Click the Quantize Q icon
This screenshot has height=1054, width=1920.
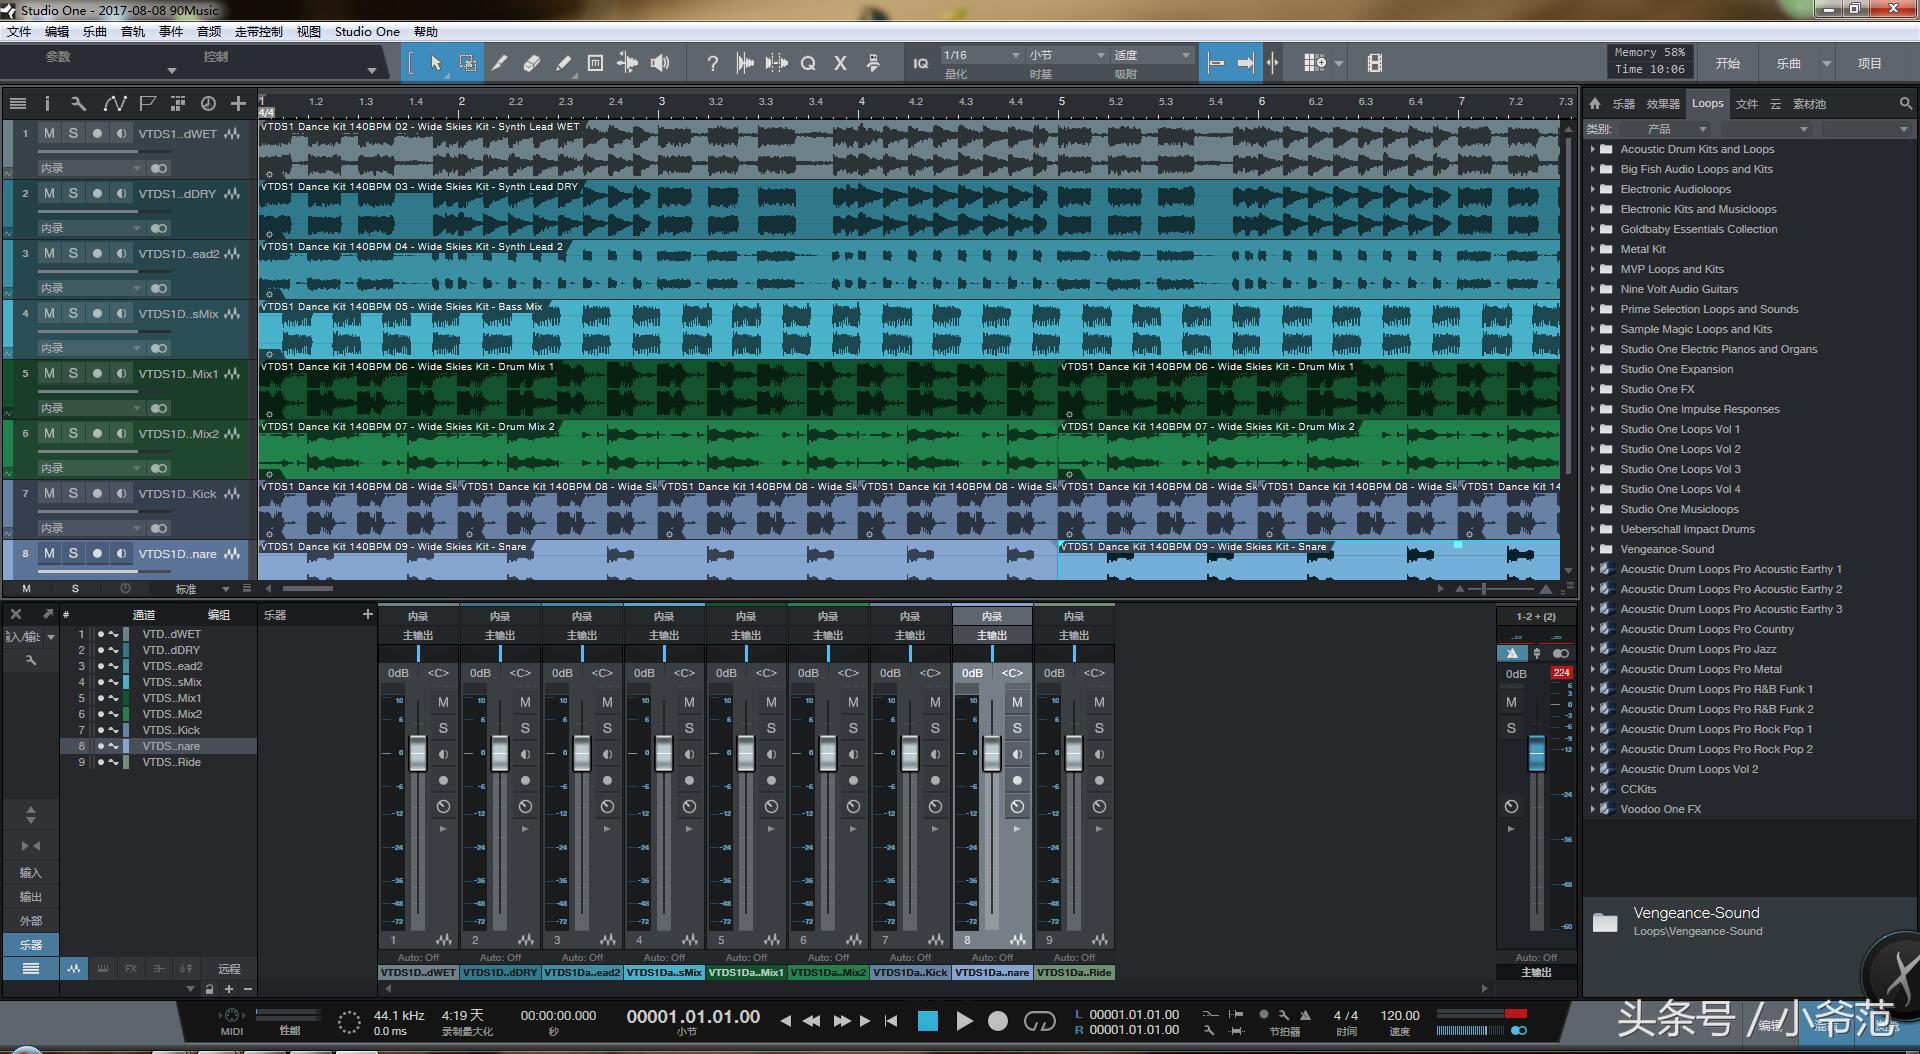coord(808,63)
